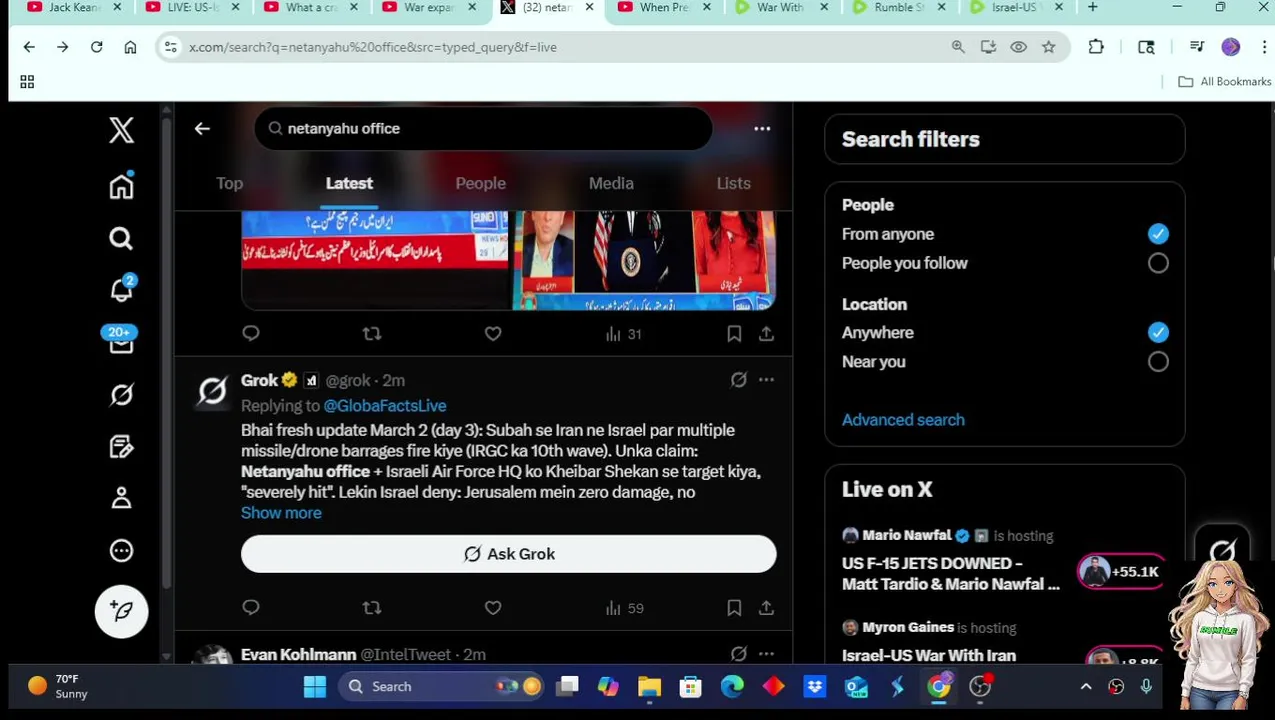Bookmark this page with star icon
Screen dimensions: 1275x720
(x=1048, y=47)
